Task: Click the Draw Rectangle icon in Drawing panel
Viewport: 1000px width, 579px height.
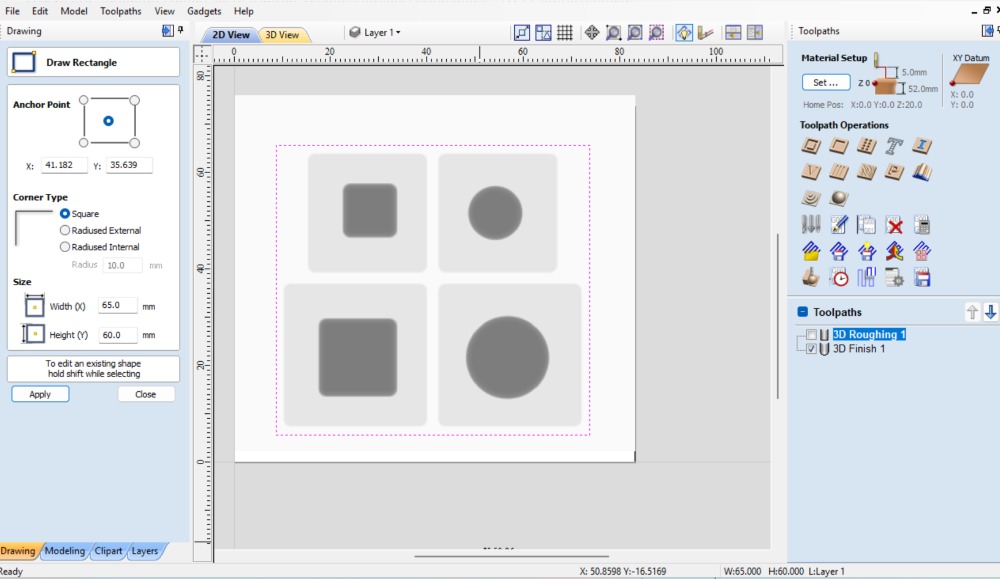Action: pyautogui.click(x=24, y=62)
